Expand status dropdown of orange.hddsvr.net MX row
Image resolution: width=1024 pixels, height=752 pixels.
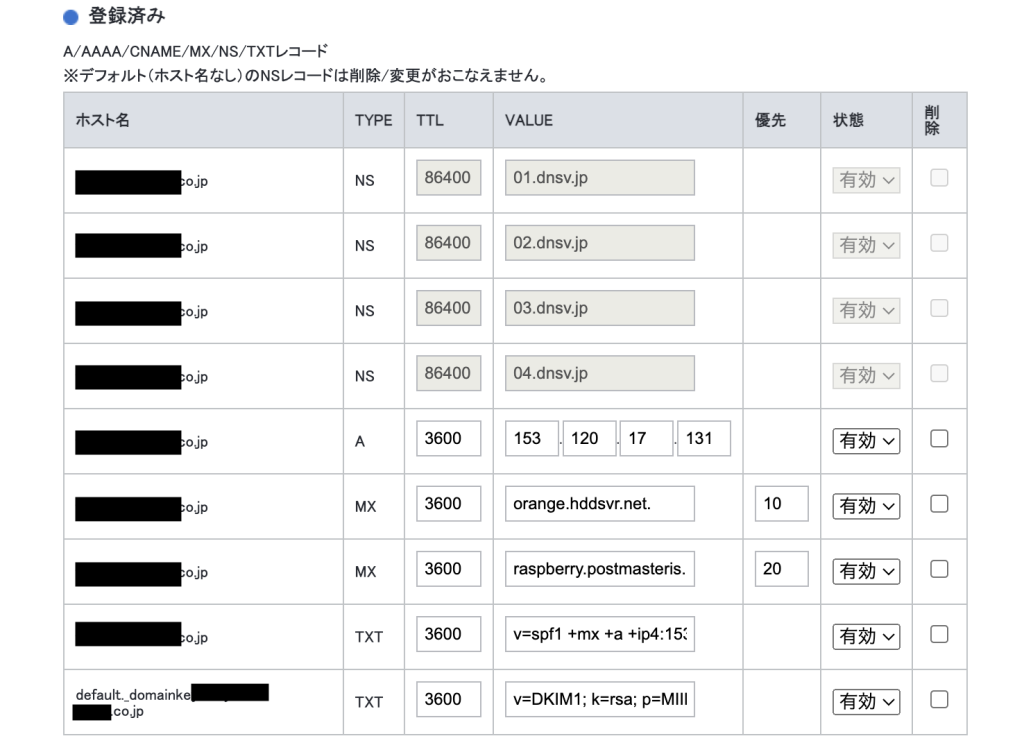(866, 506)
